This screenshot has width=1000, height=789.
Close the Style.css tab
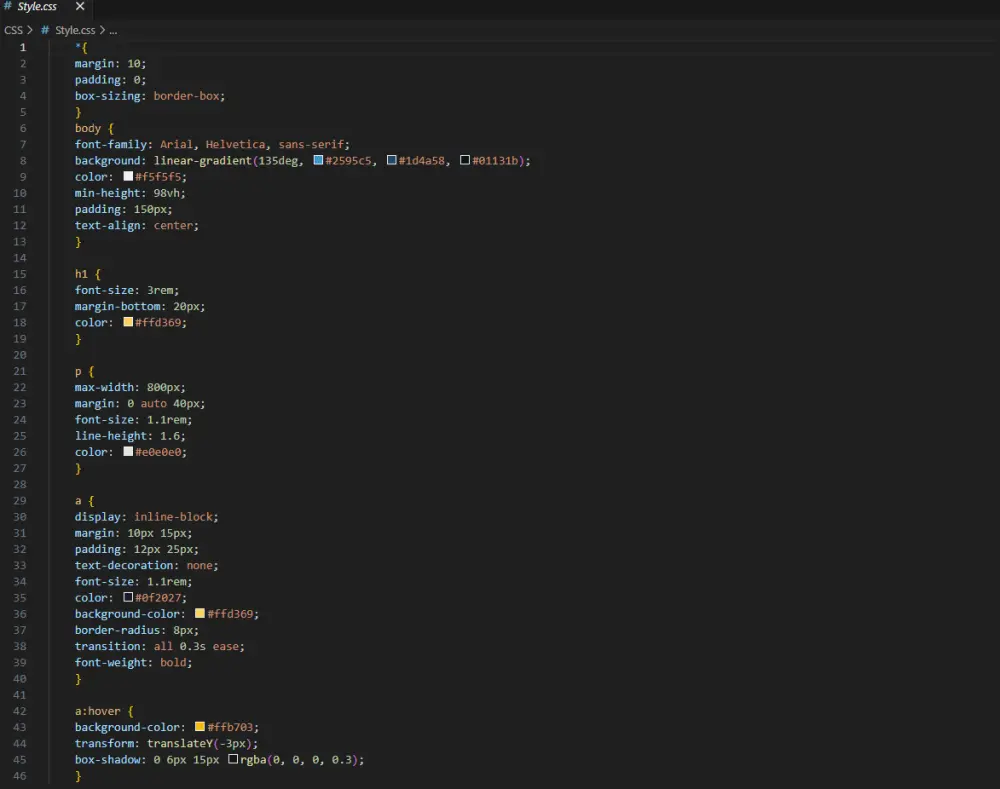coord(79,5)
